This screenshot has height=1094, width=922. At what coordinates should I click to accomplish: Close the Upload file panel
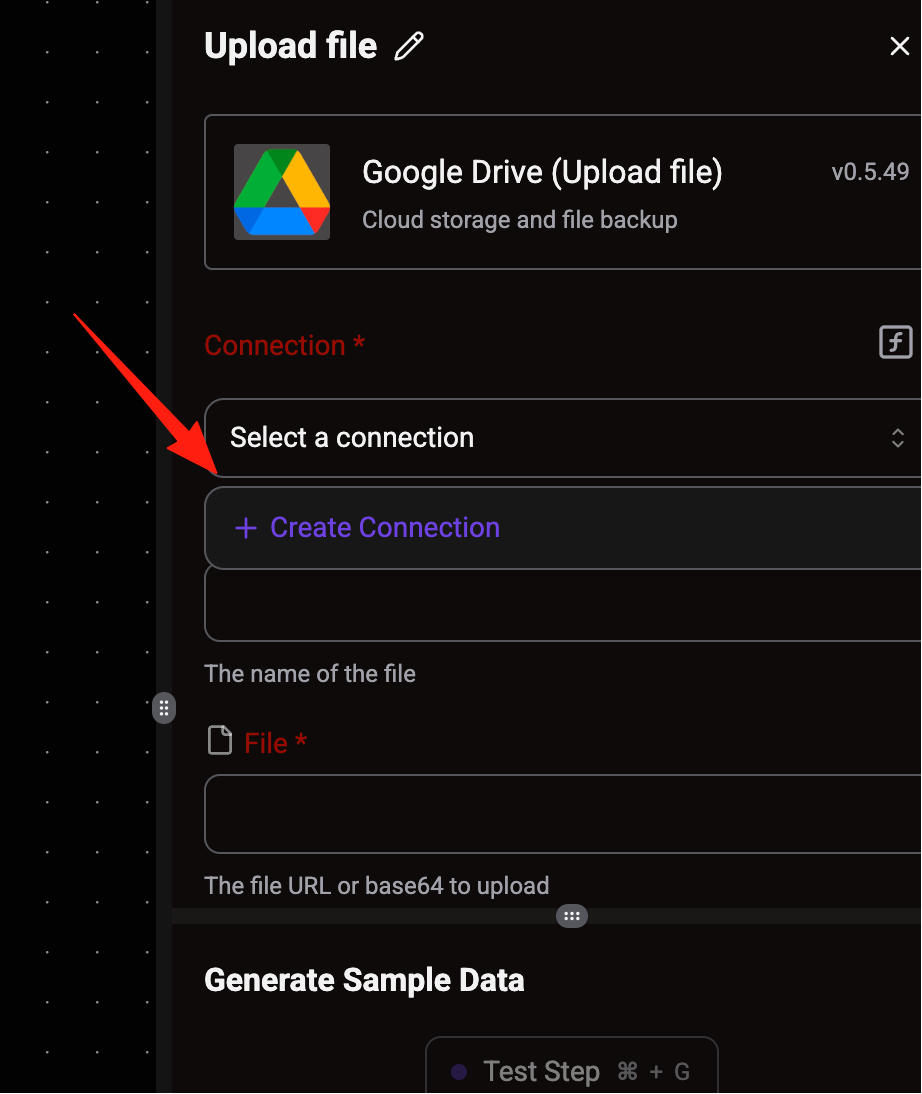[900, 46]
